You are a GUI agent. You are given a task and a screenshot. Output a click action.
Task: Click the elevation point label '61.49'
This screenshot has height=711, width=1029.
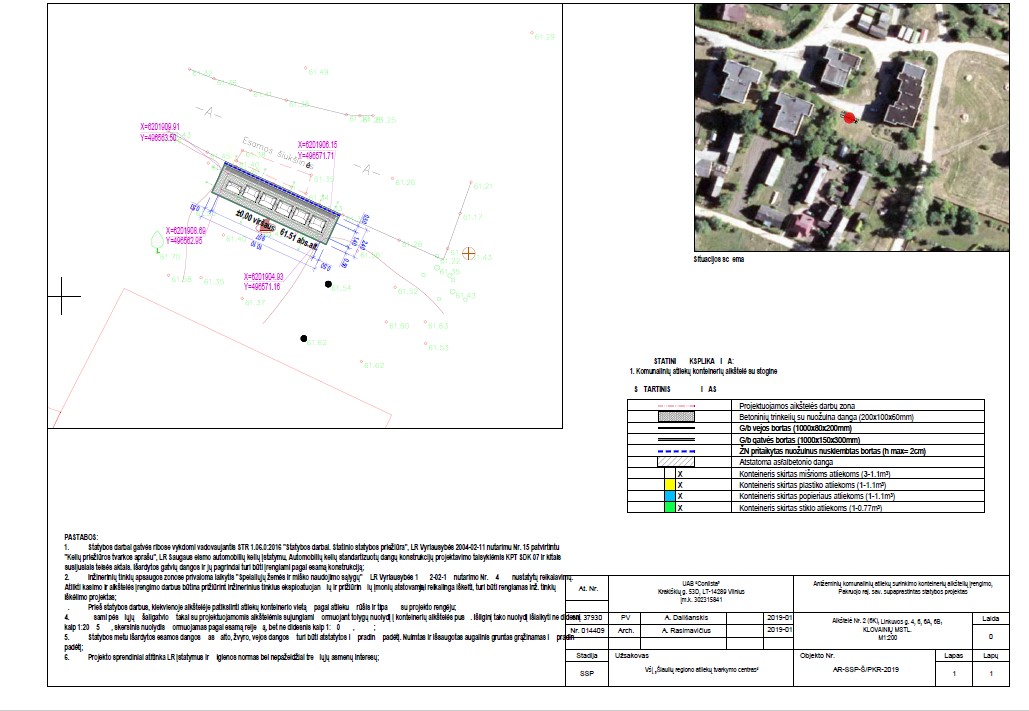[x=318, y=72]
